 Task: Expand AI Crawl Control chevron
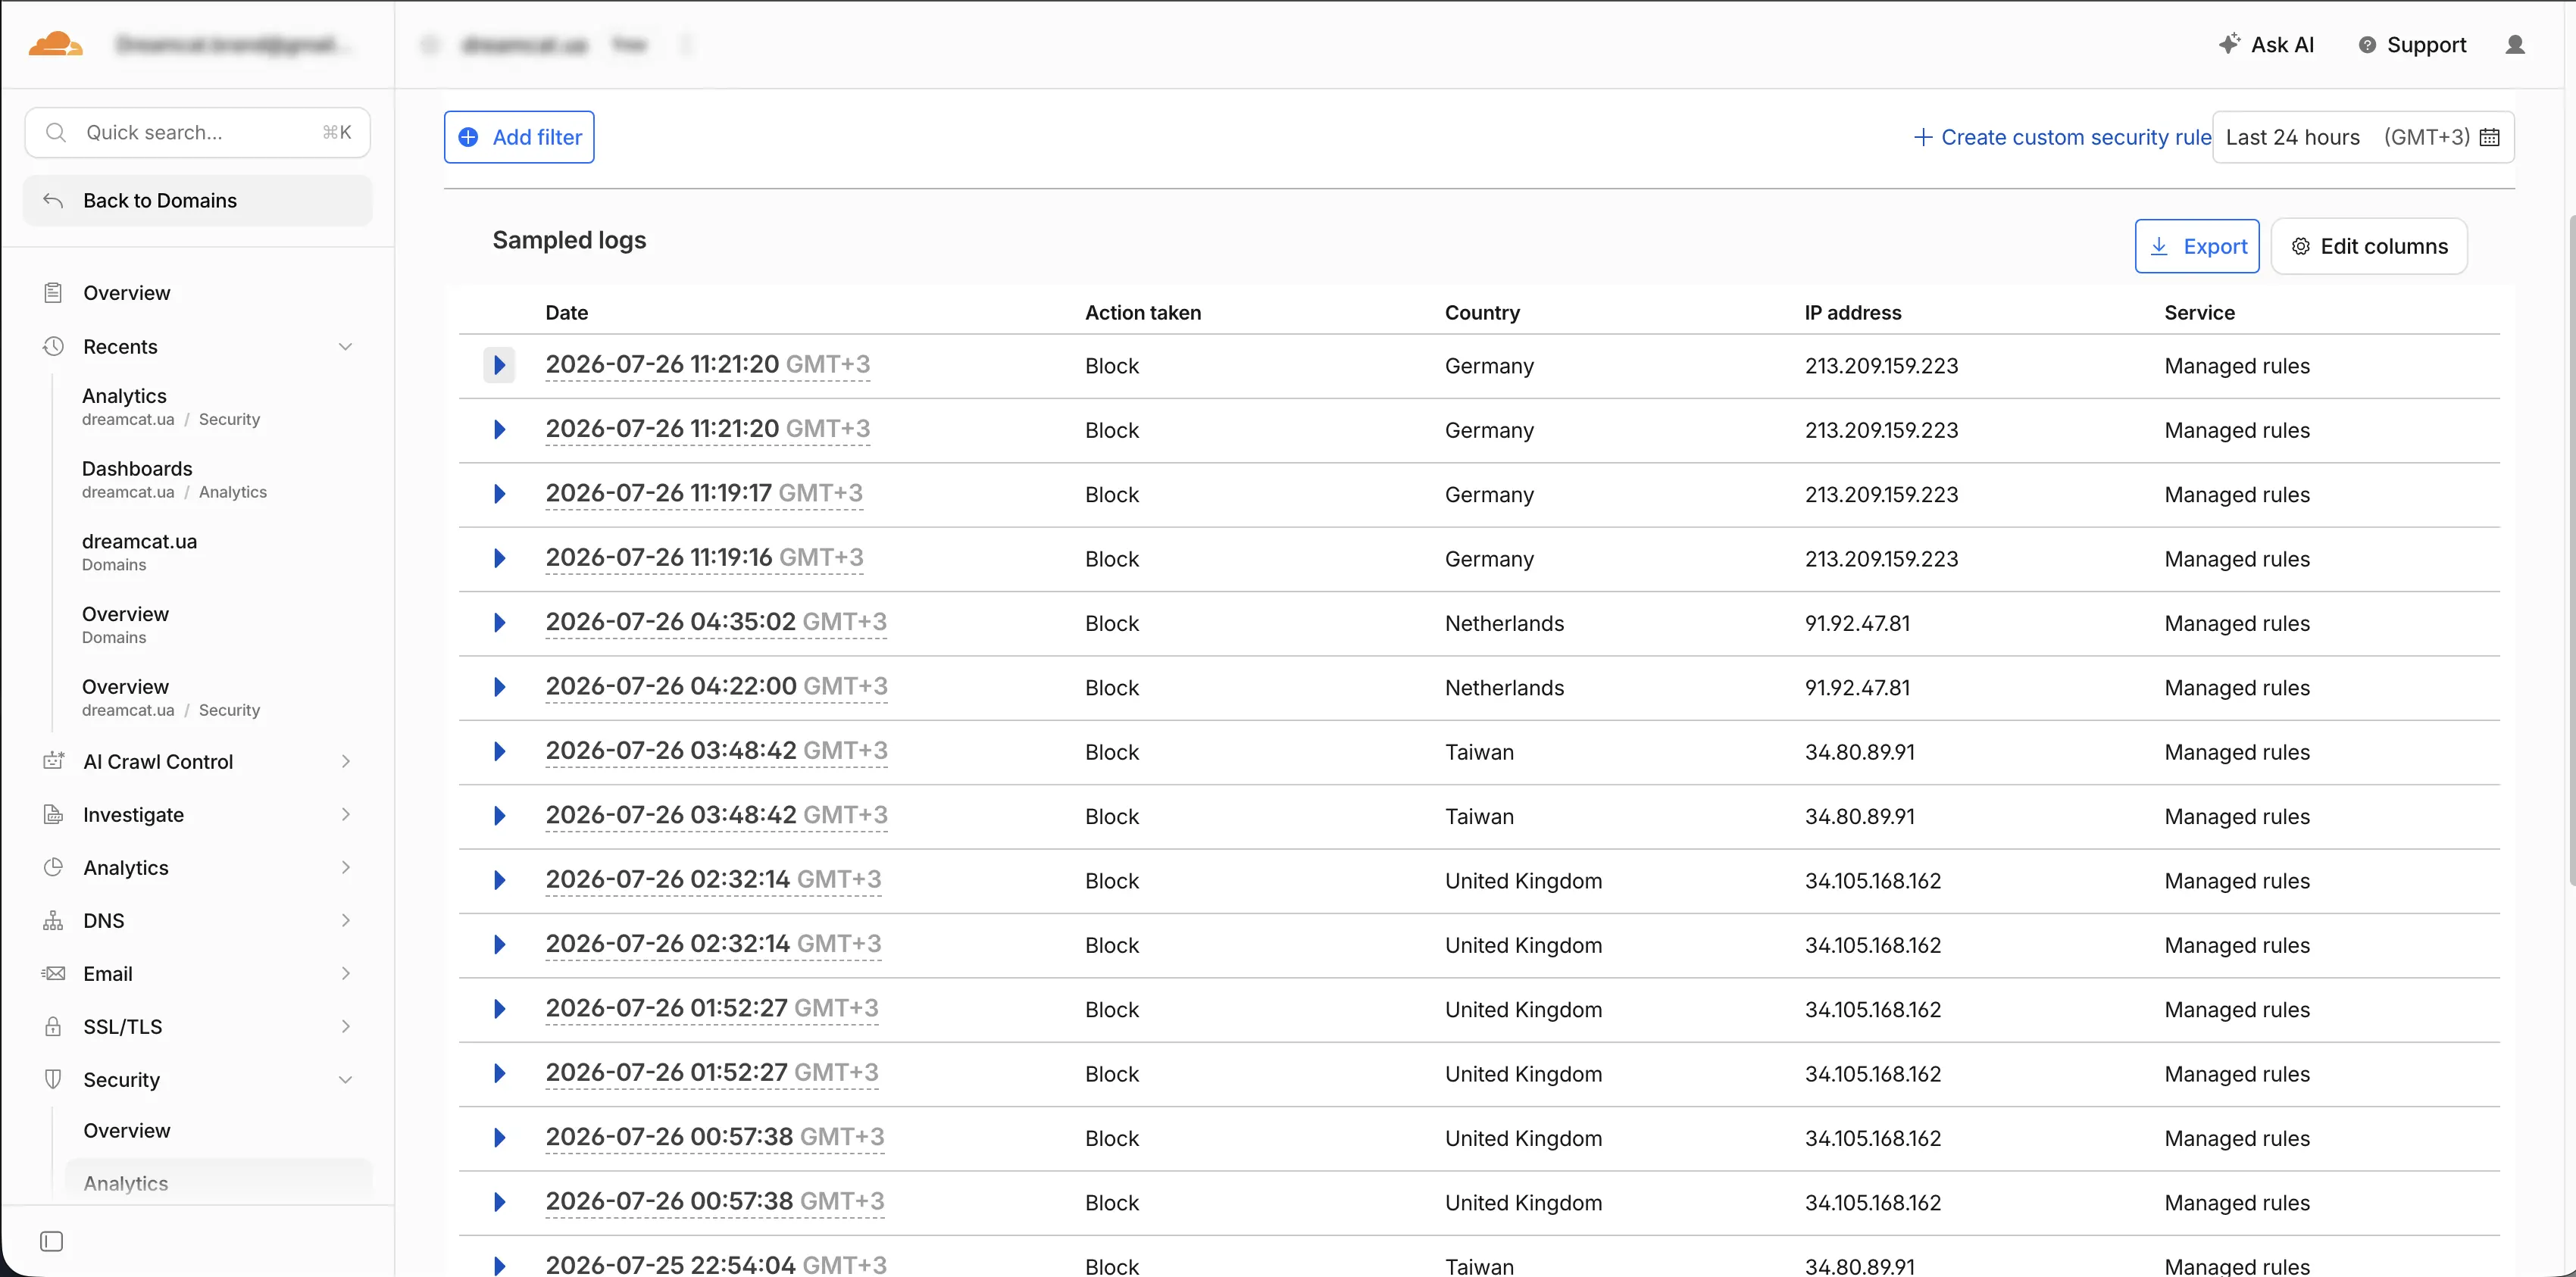(345, 761)
